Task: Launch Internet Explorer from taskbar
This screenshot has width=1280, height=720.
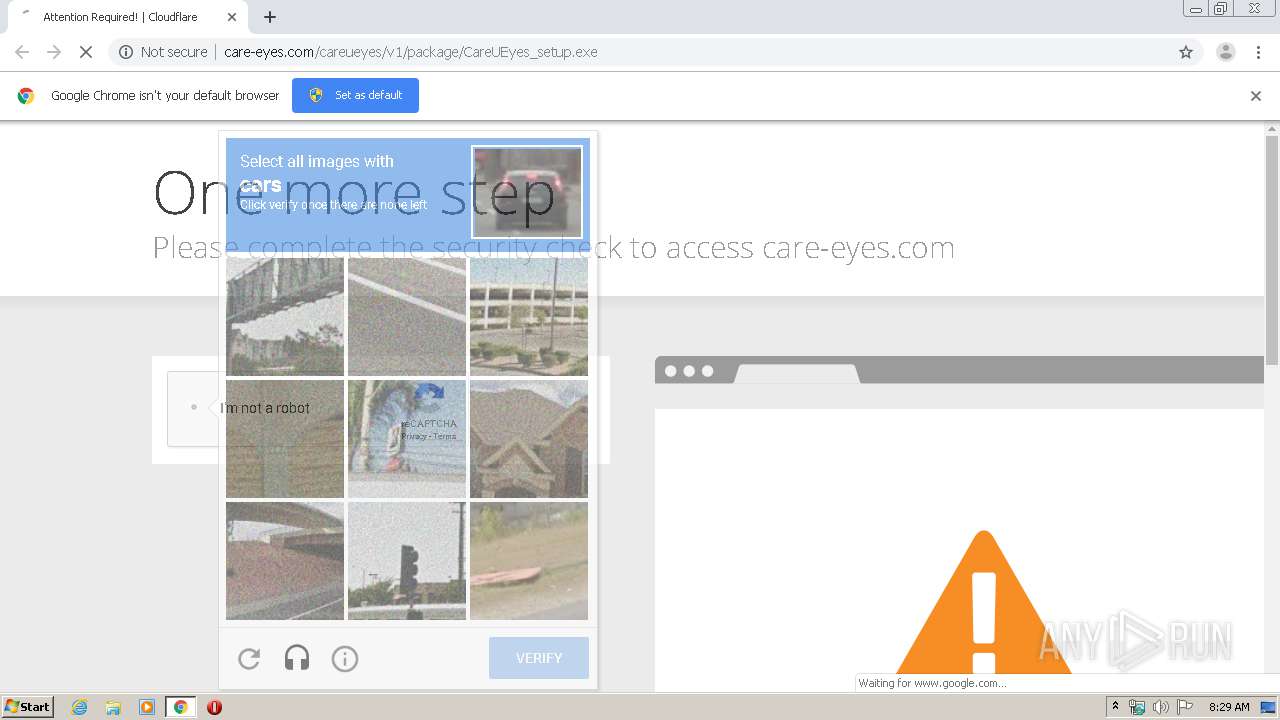Action: tap(79, 707)
